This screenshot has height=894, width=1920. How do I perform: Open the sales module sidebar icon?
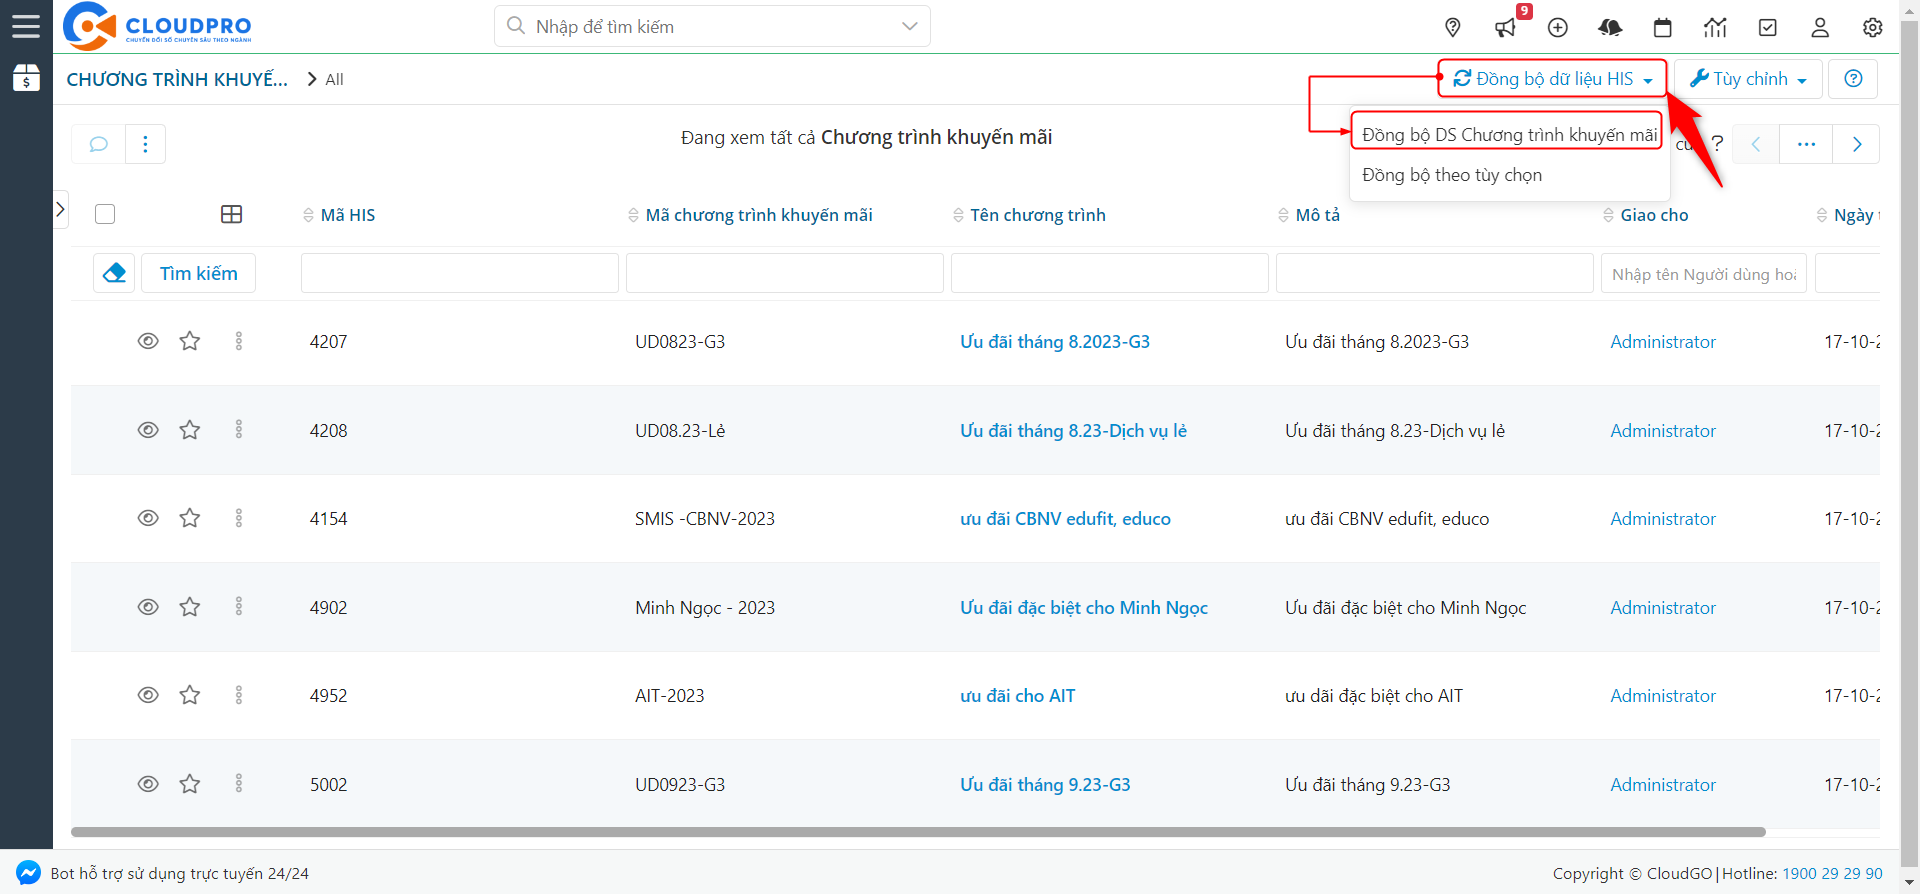tap(26, 78)
